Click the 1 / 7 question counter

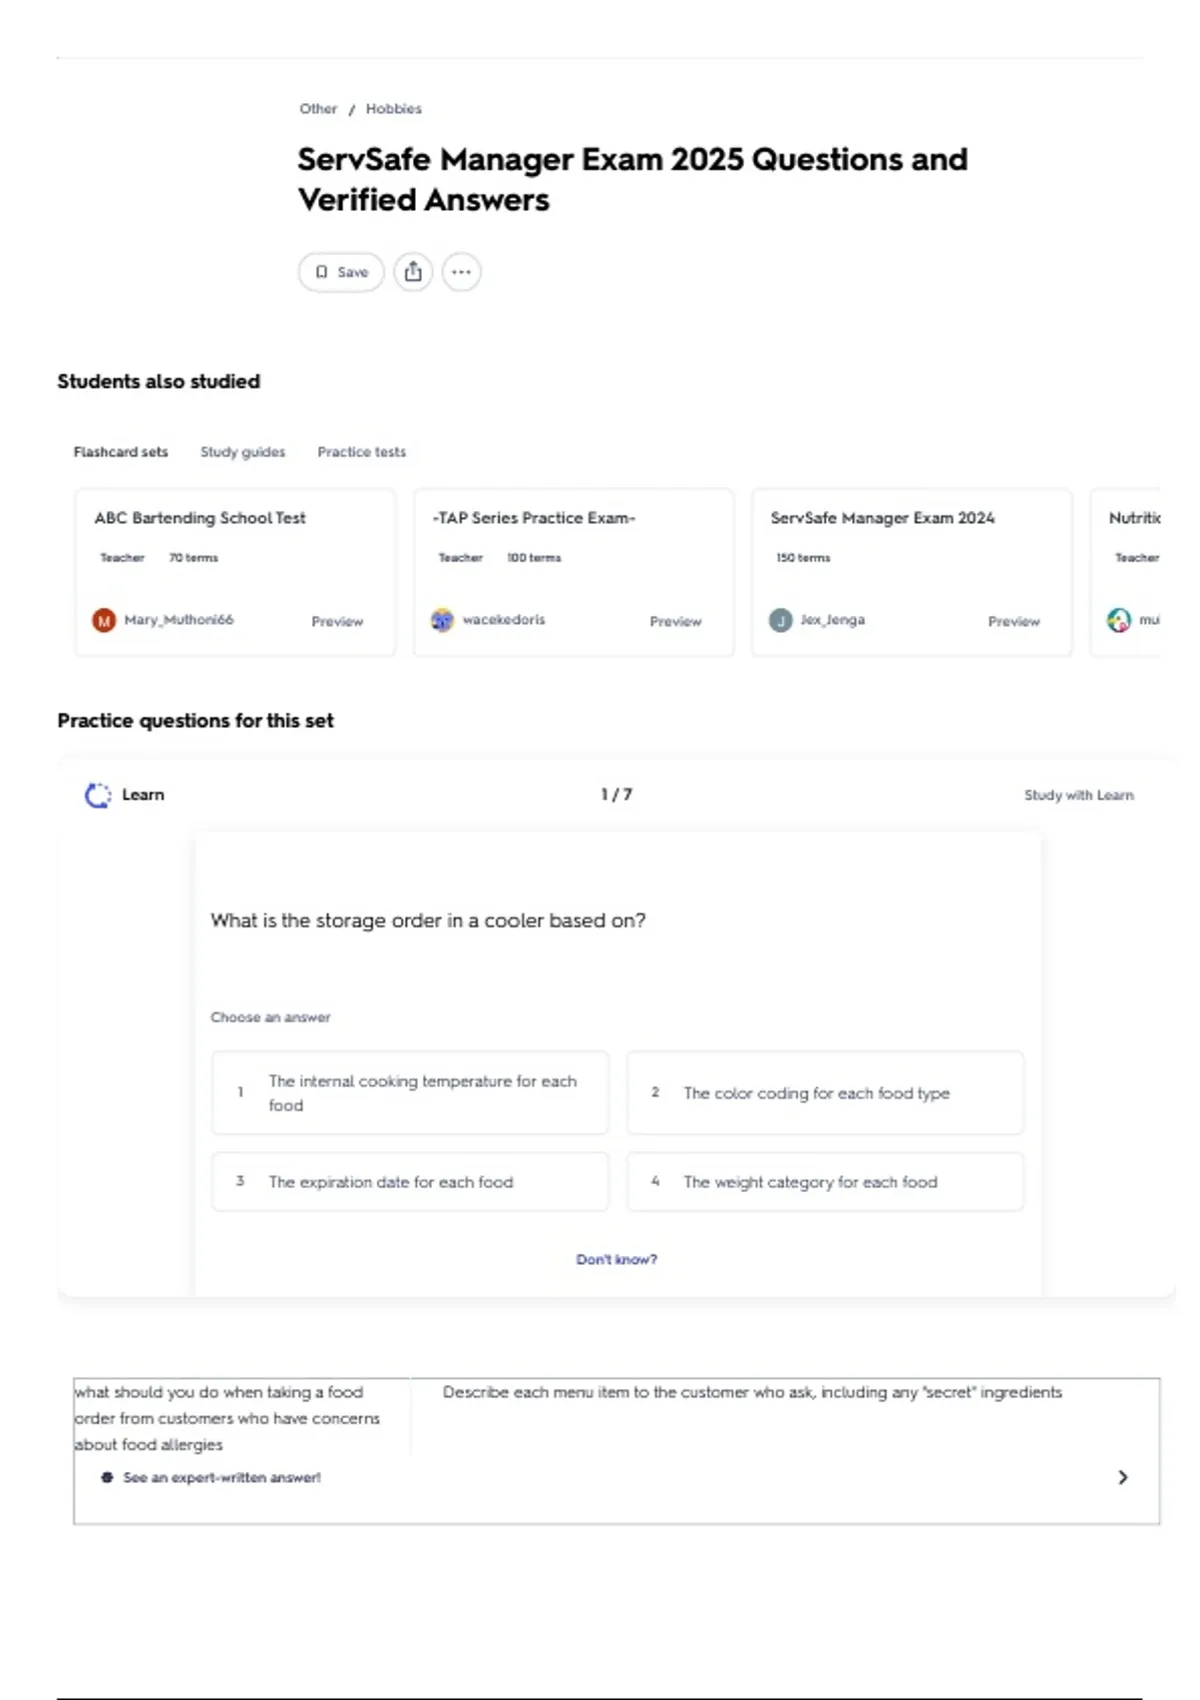pos(616,795)
